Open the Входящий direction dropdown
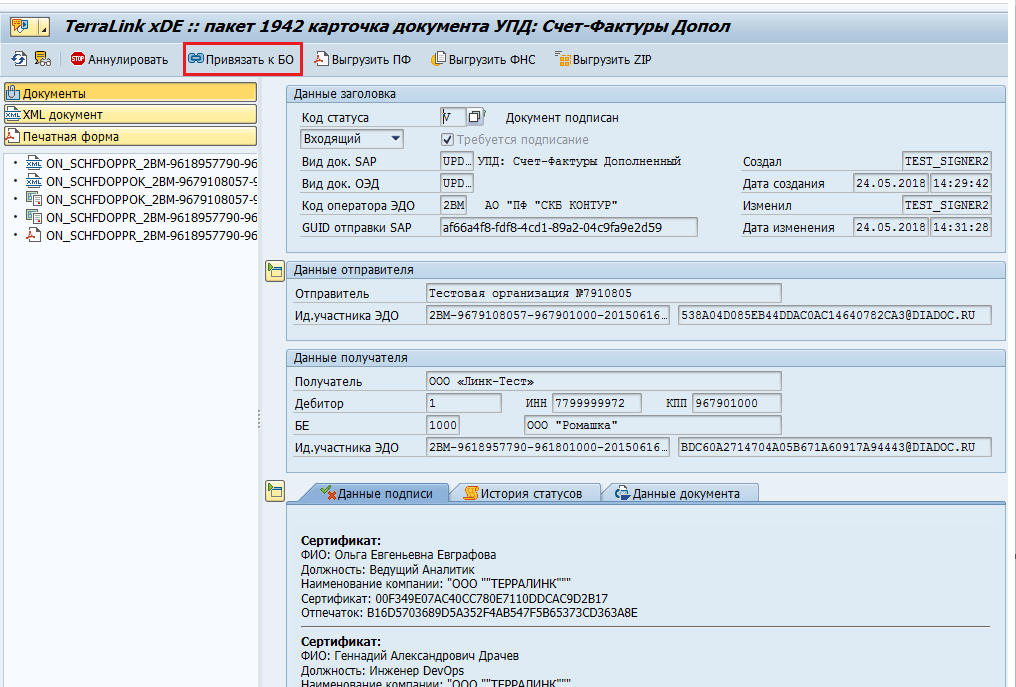The height and width of the screenshot is (687, 1016). [x=352, y=139]
